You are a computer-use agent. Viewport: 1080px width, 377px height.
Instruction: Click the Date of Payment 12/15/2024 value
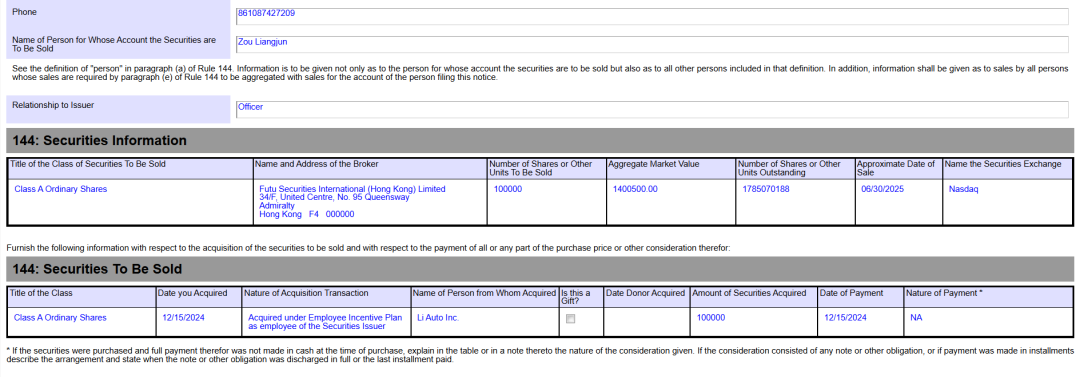pos(845,318)
